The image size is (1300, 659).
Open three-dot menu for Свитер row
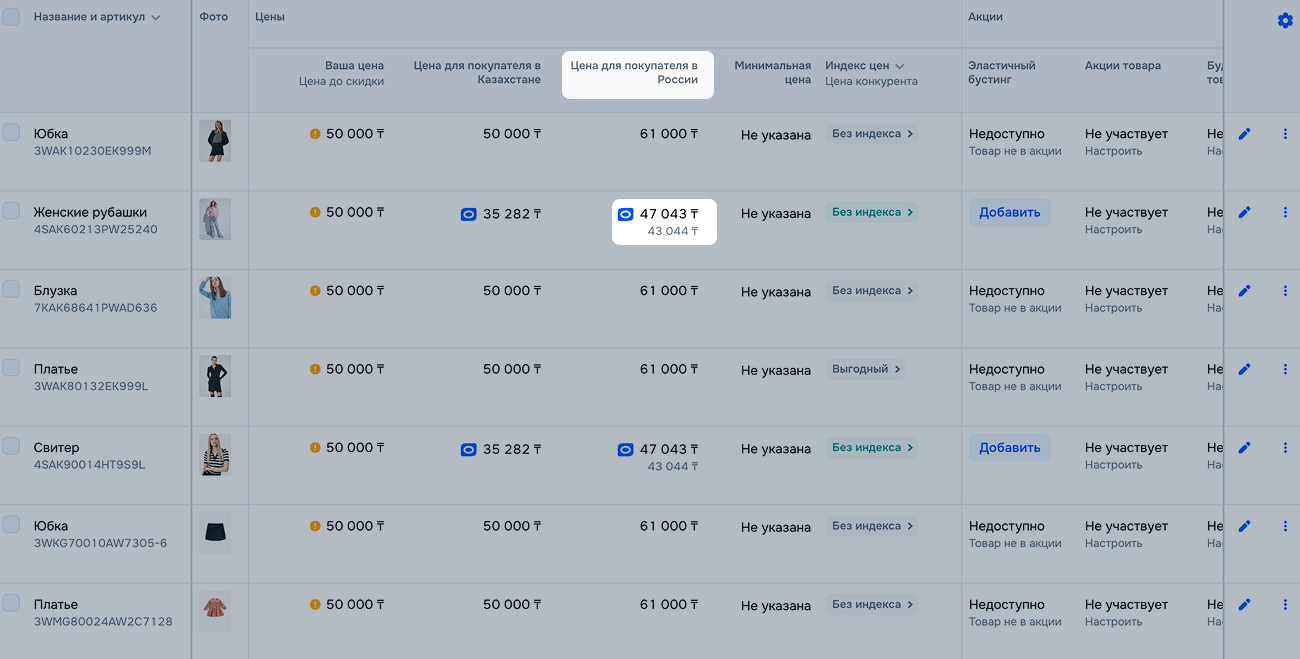[1285, 448]
